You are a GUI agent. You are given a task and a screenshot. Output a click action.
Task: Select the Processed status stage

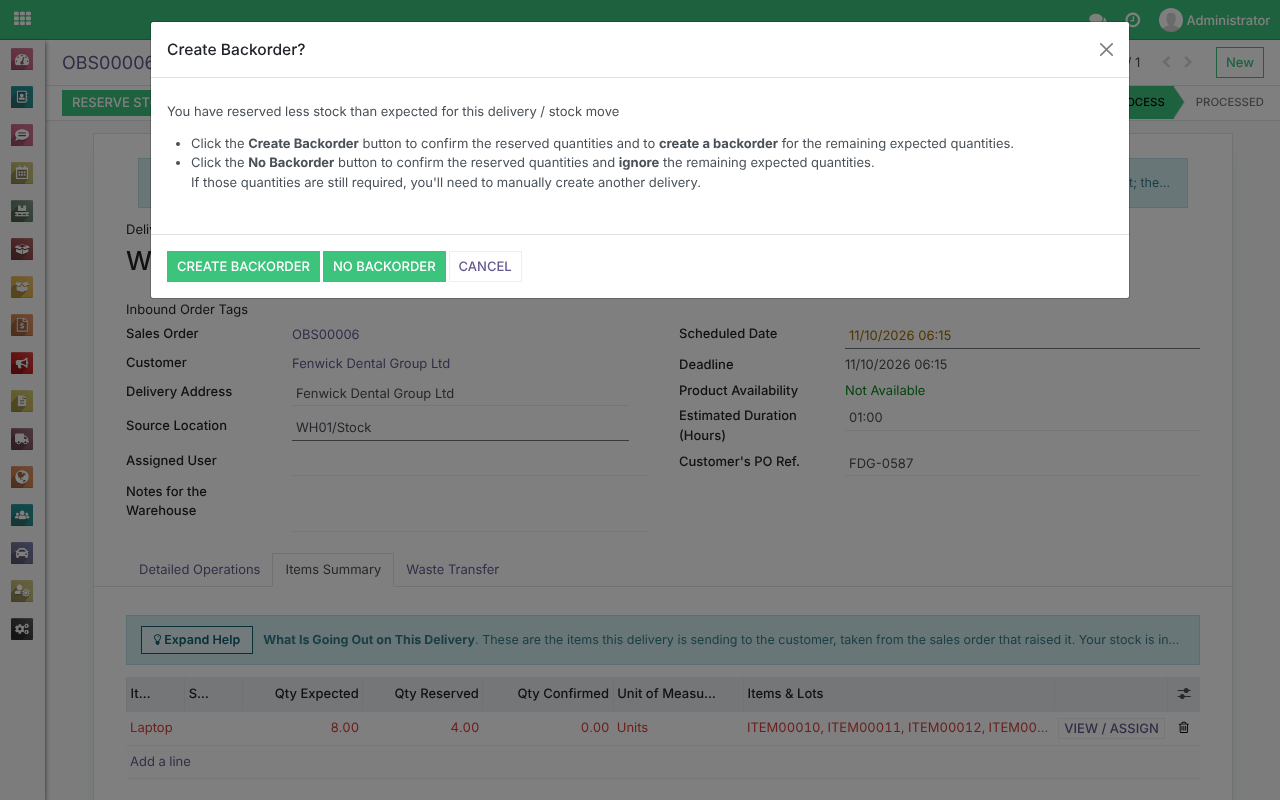click(1228, 102)
